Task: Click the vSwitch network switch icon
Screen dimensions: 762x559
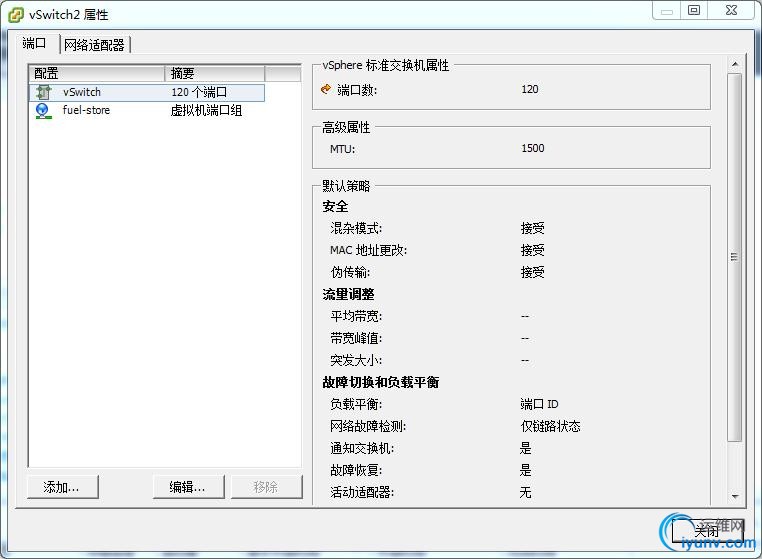Action: pyautogui.click(x=43, y=92)
